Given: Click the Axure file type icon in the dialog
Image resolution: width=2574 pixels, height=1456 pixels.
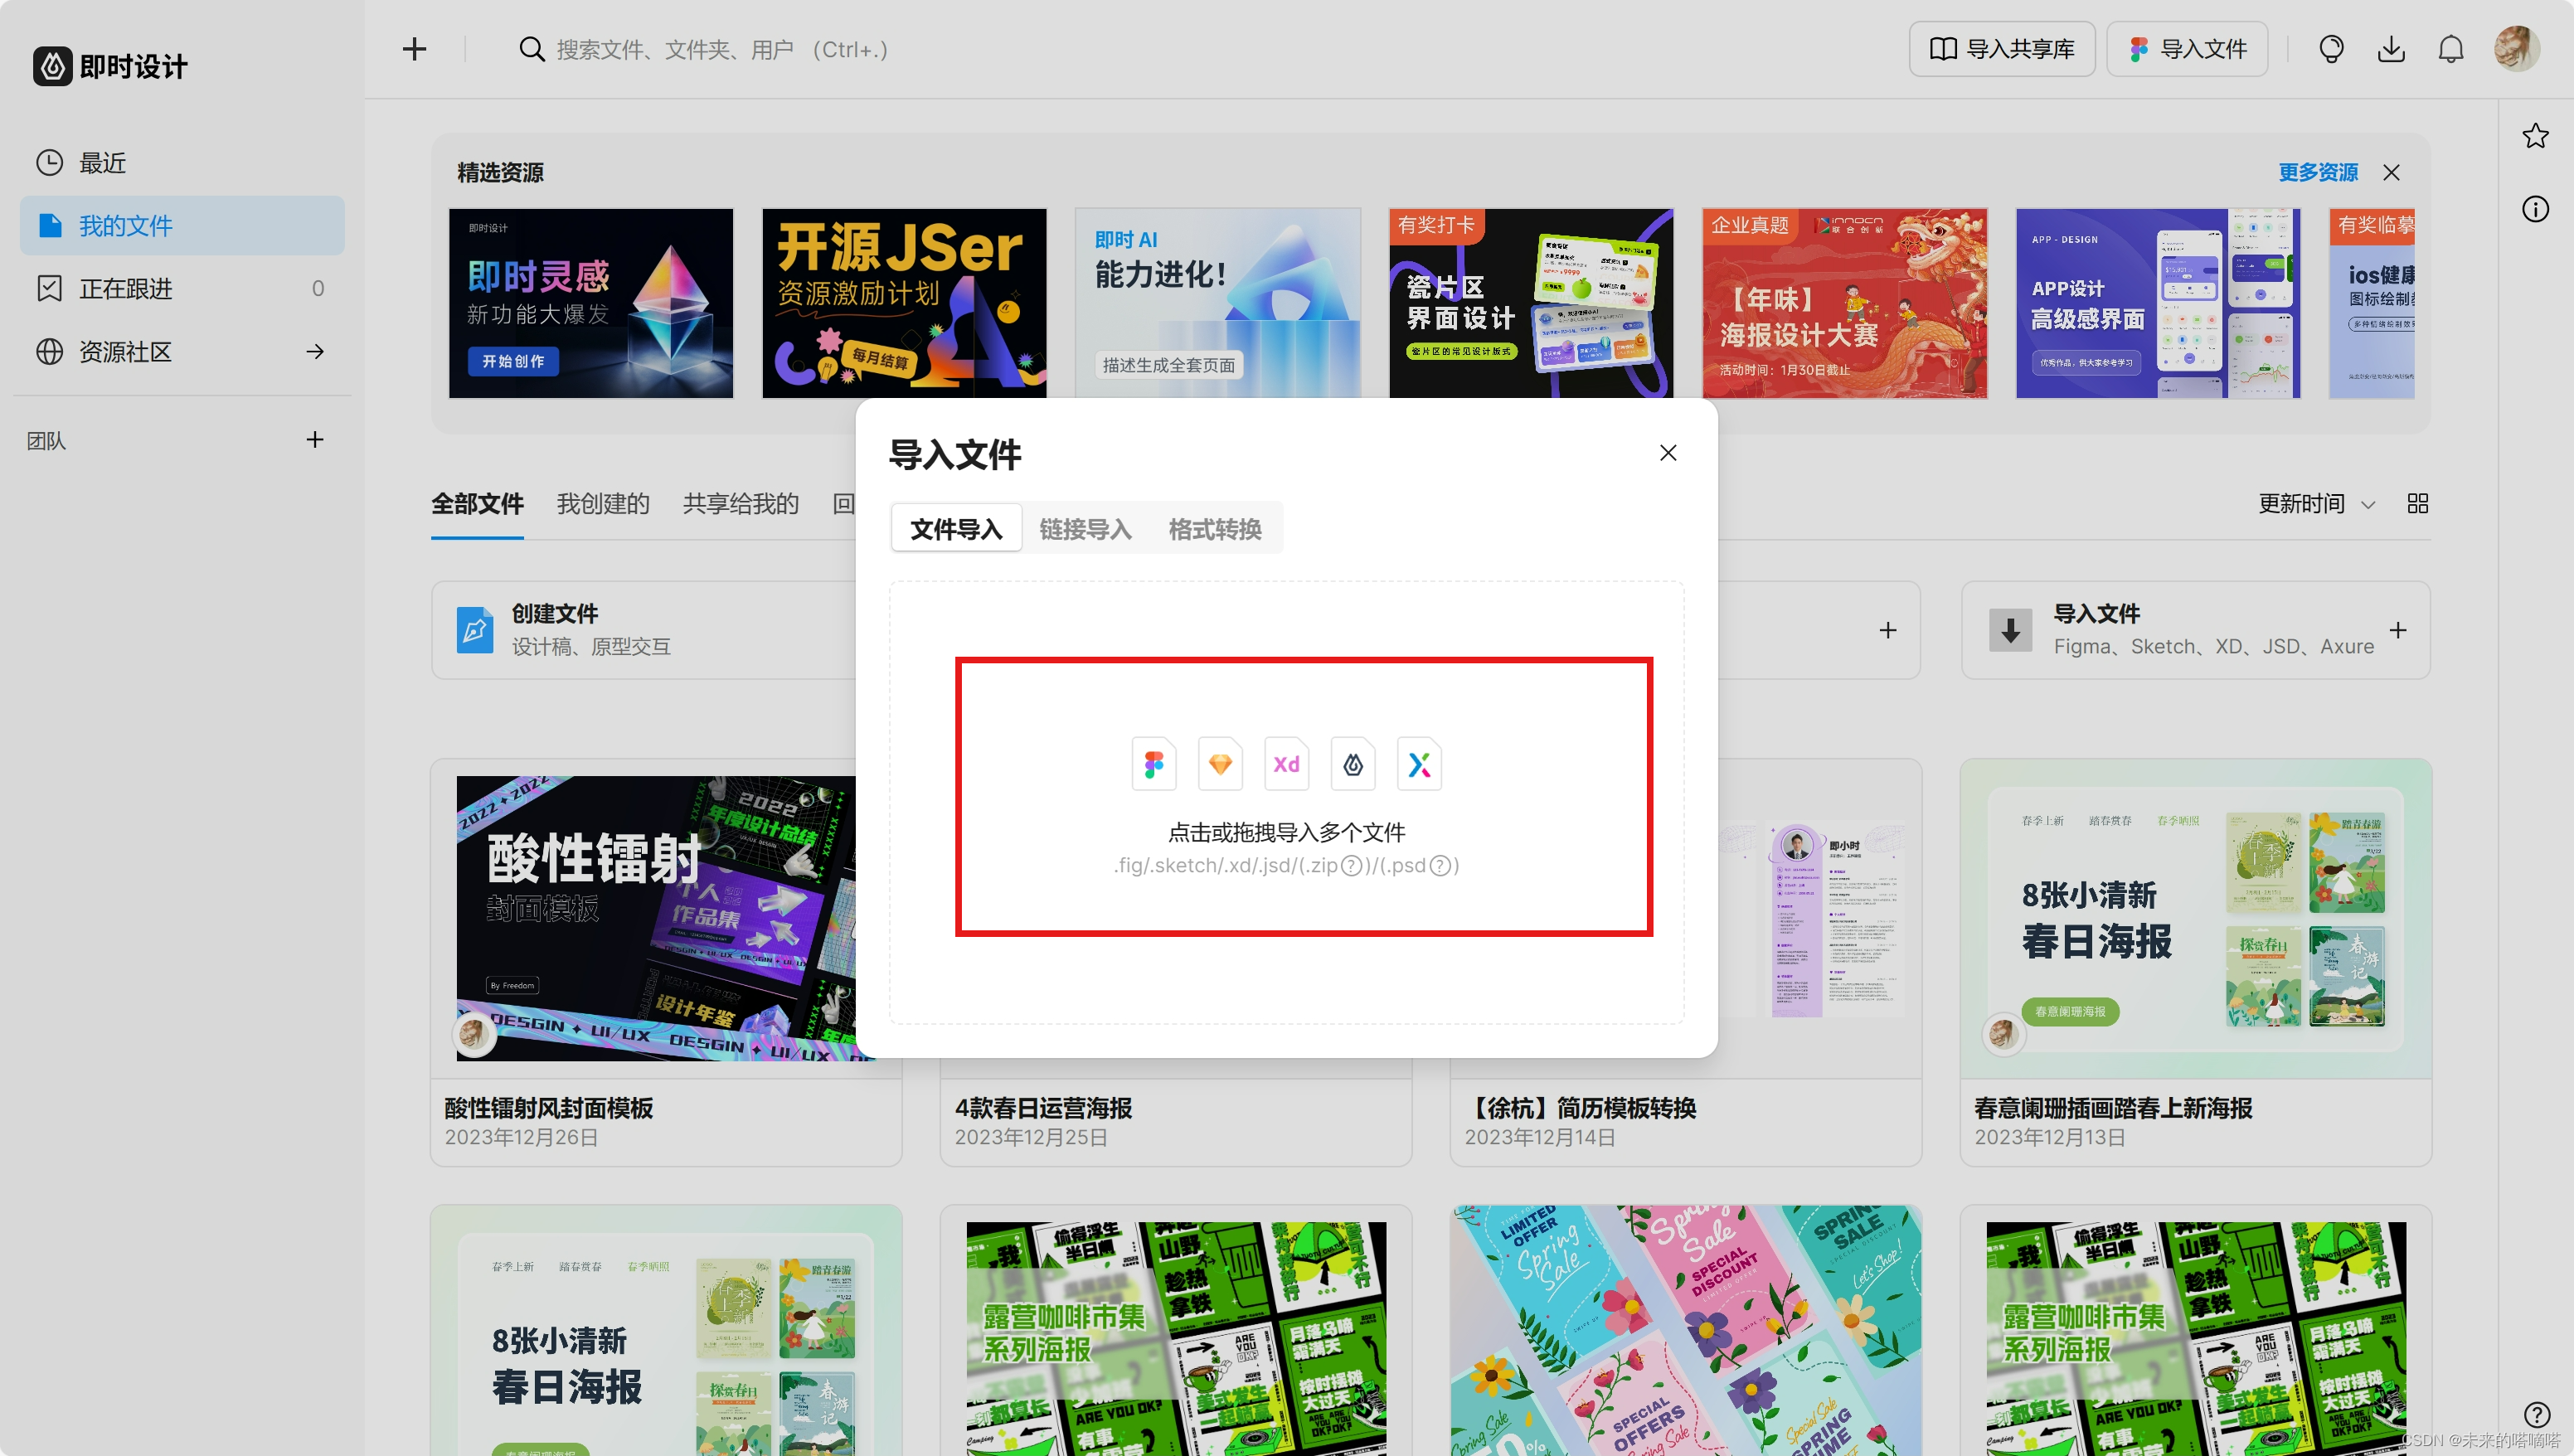Looking at the screenshot, I should click(x=1419, y=764).
